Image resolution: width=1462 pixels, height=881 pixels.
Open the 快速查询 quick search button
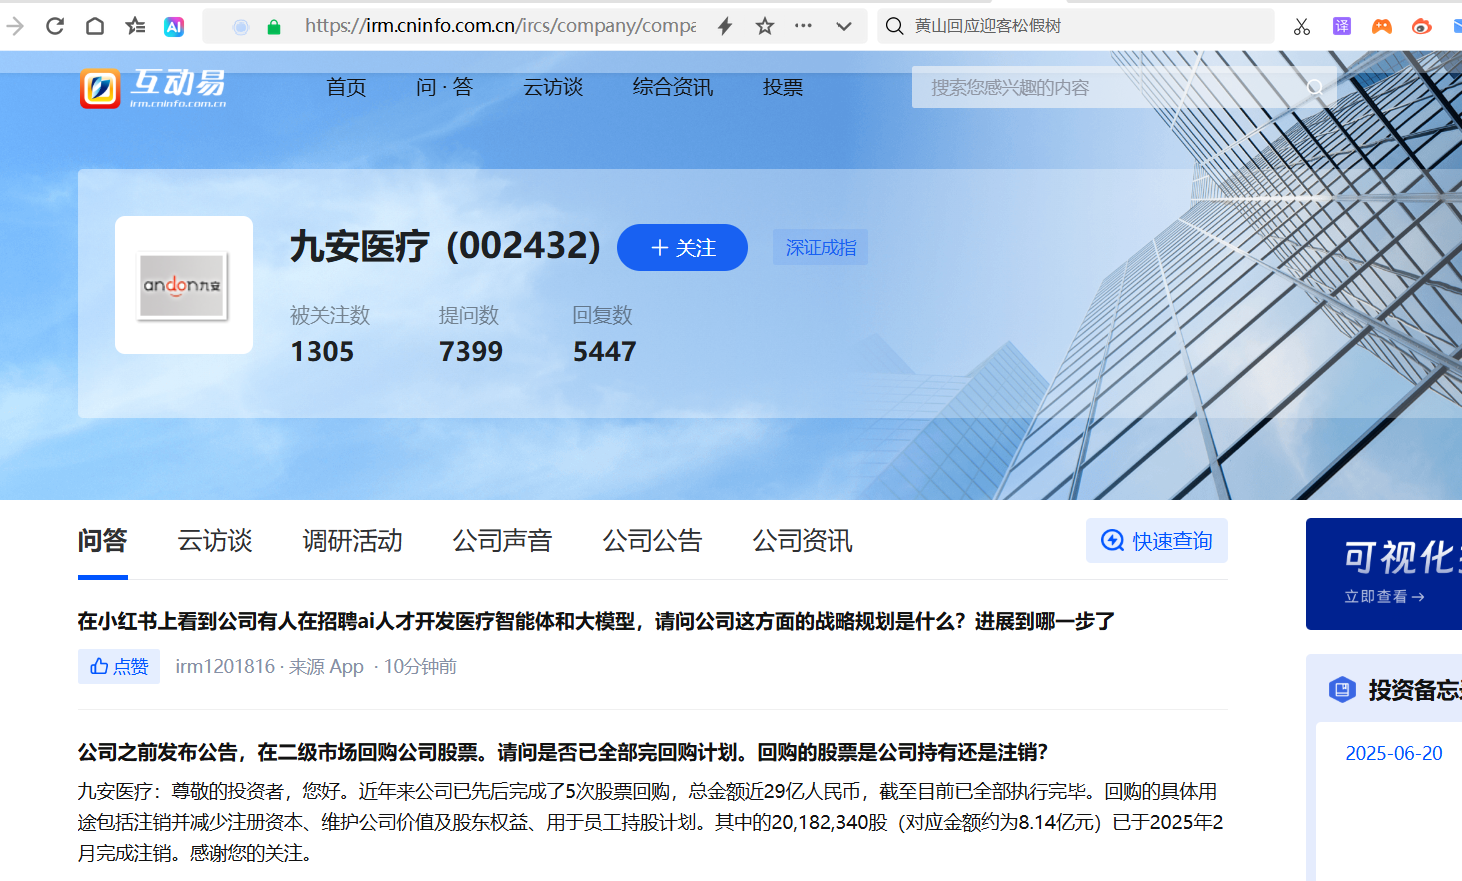pos(1157,541)
